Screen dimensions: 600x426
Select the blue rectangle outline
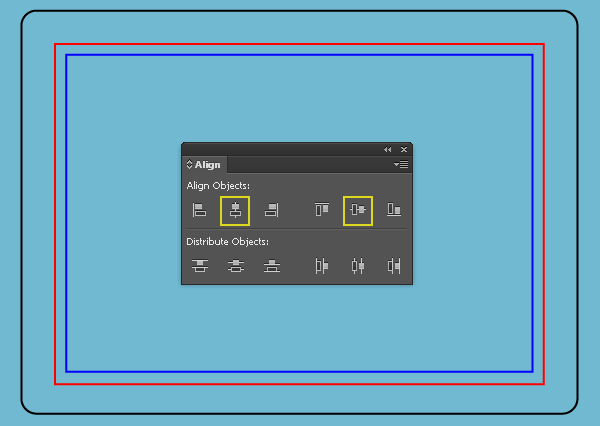(299, 55)
